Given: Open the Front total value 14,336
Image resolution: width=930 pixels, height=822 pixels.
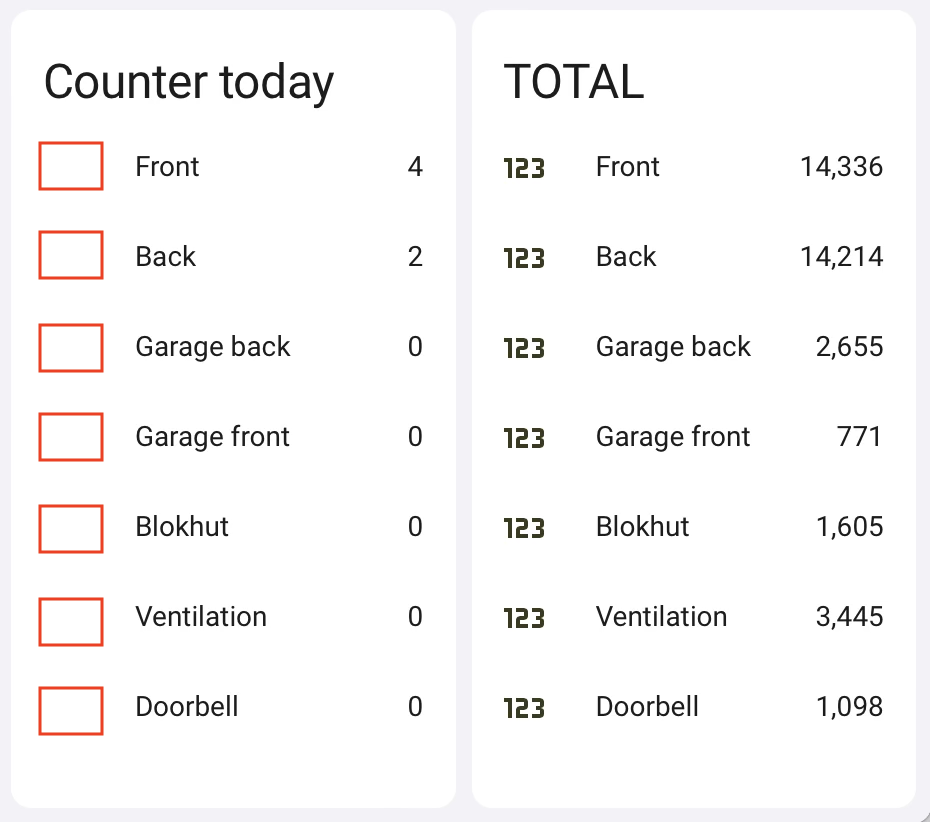Looking at the screenshot, I should tap(842, 167).
